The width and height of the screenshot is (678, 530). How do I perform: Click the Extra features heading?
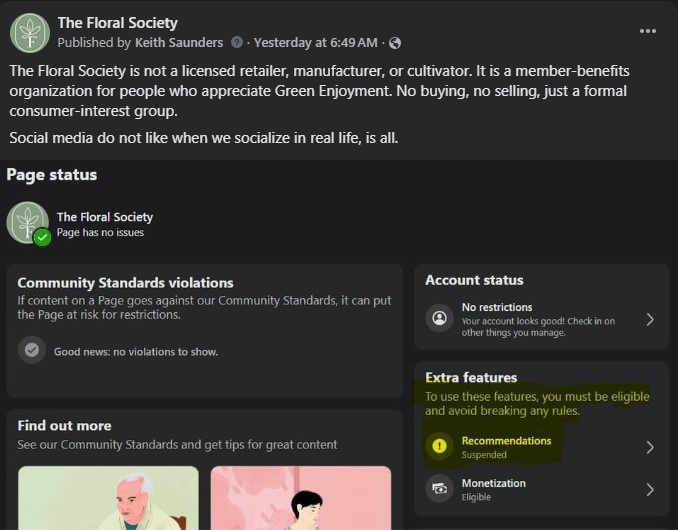(x=471, y=377)
